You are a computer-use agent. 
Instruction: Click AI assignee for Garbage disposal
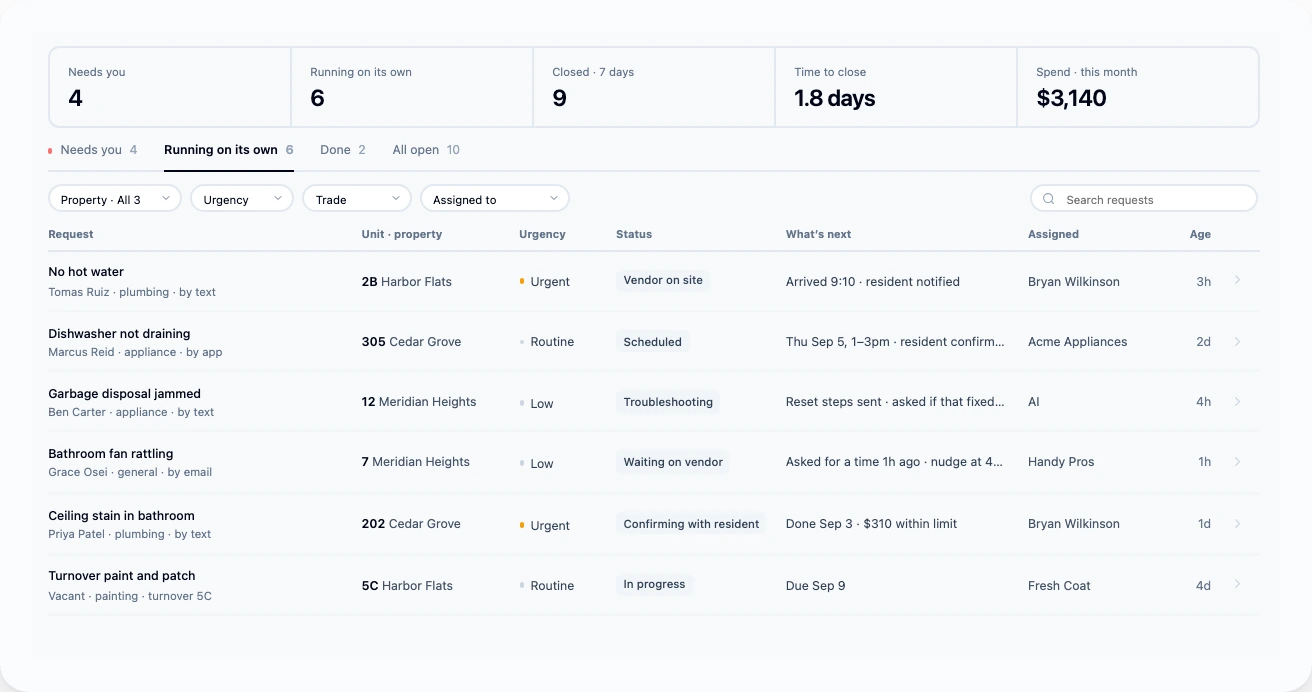pos(1034,402)
